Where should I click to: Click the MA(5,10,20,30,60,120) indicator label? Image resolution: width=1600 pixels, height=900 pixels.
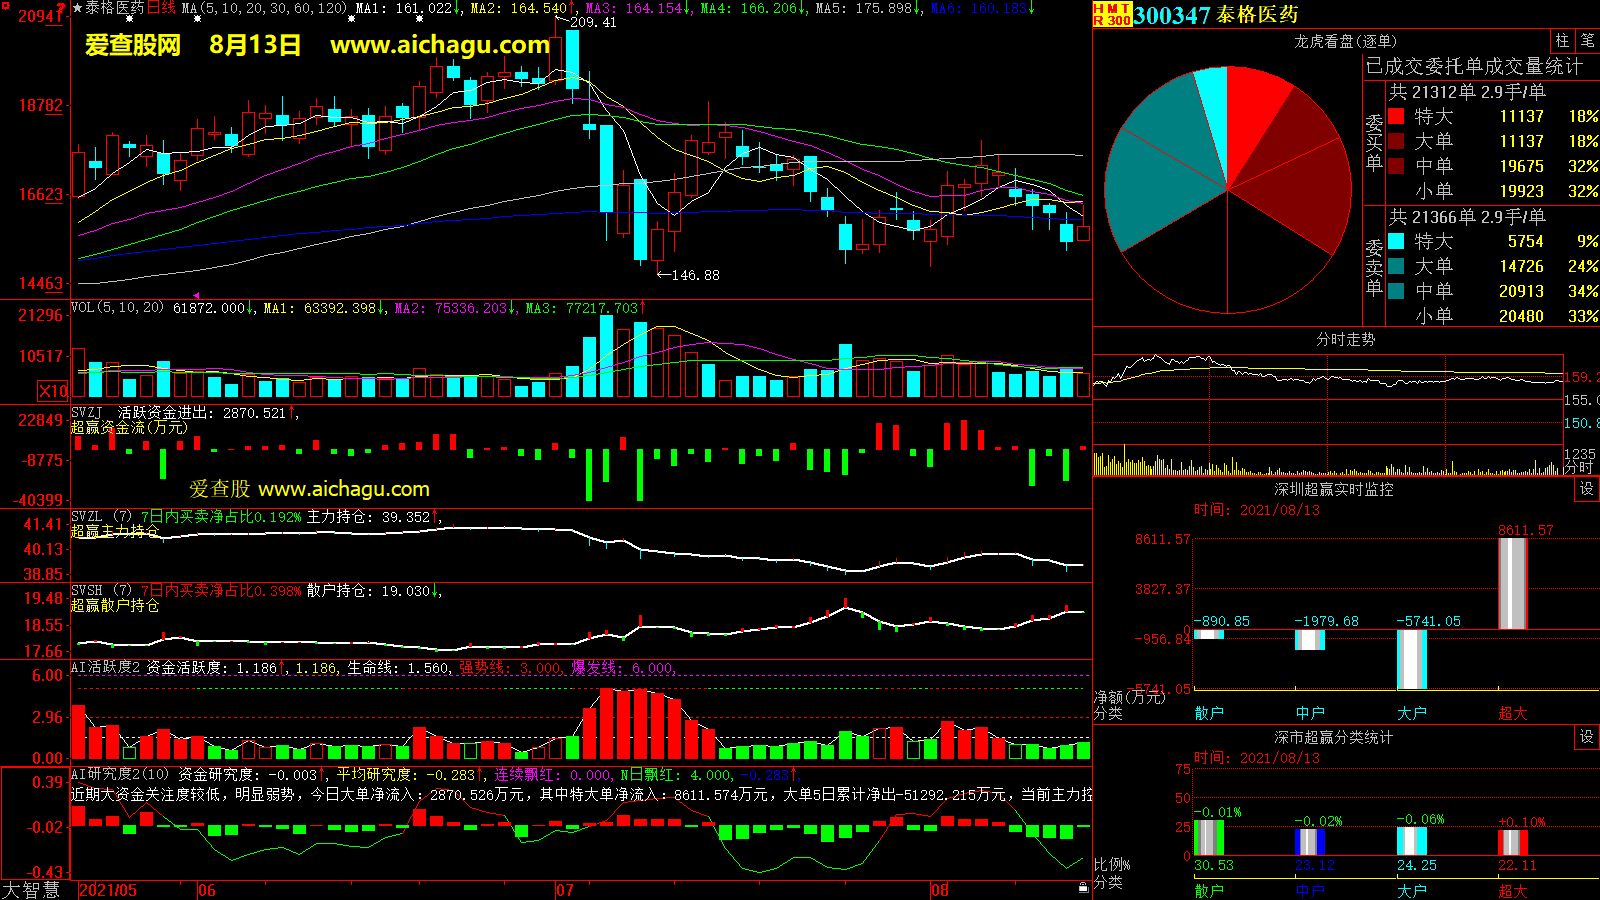point(264,8)
